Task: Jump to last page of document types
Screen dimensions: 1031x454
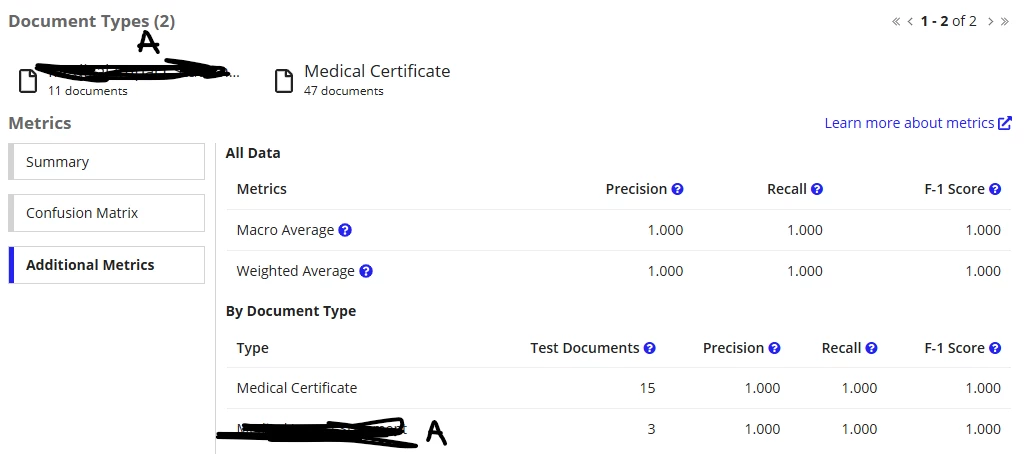Action: coord(1005,22)
